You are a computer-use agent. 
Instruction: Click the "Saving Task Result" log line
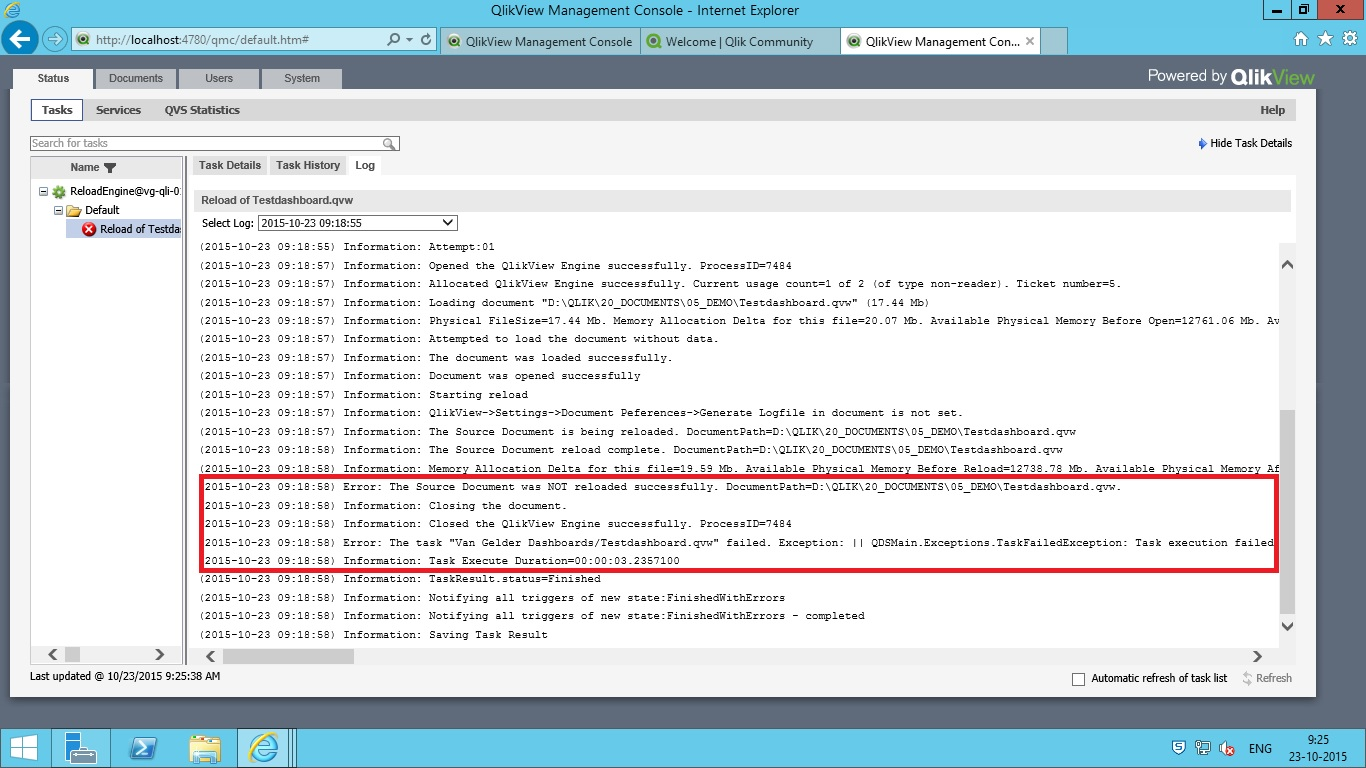pos(373,635)
